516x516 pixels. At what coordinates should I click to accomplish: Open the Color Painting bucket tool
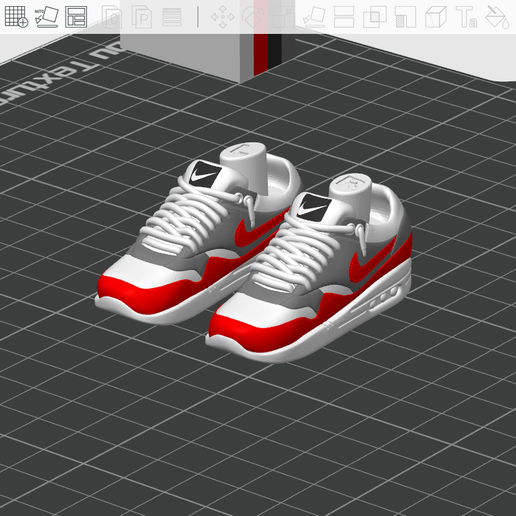coord(497,16)
